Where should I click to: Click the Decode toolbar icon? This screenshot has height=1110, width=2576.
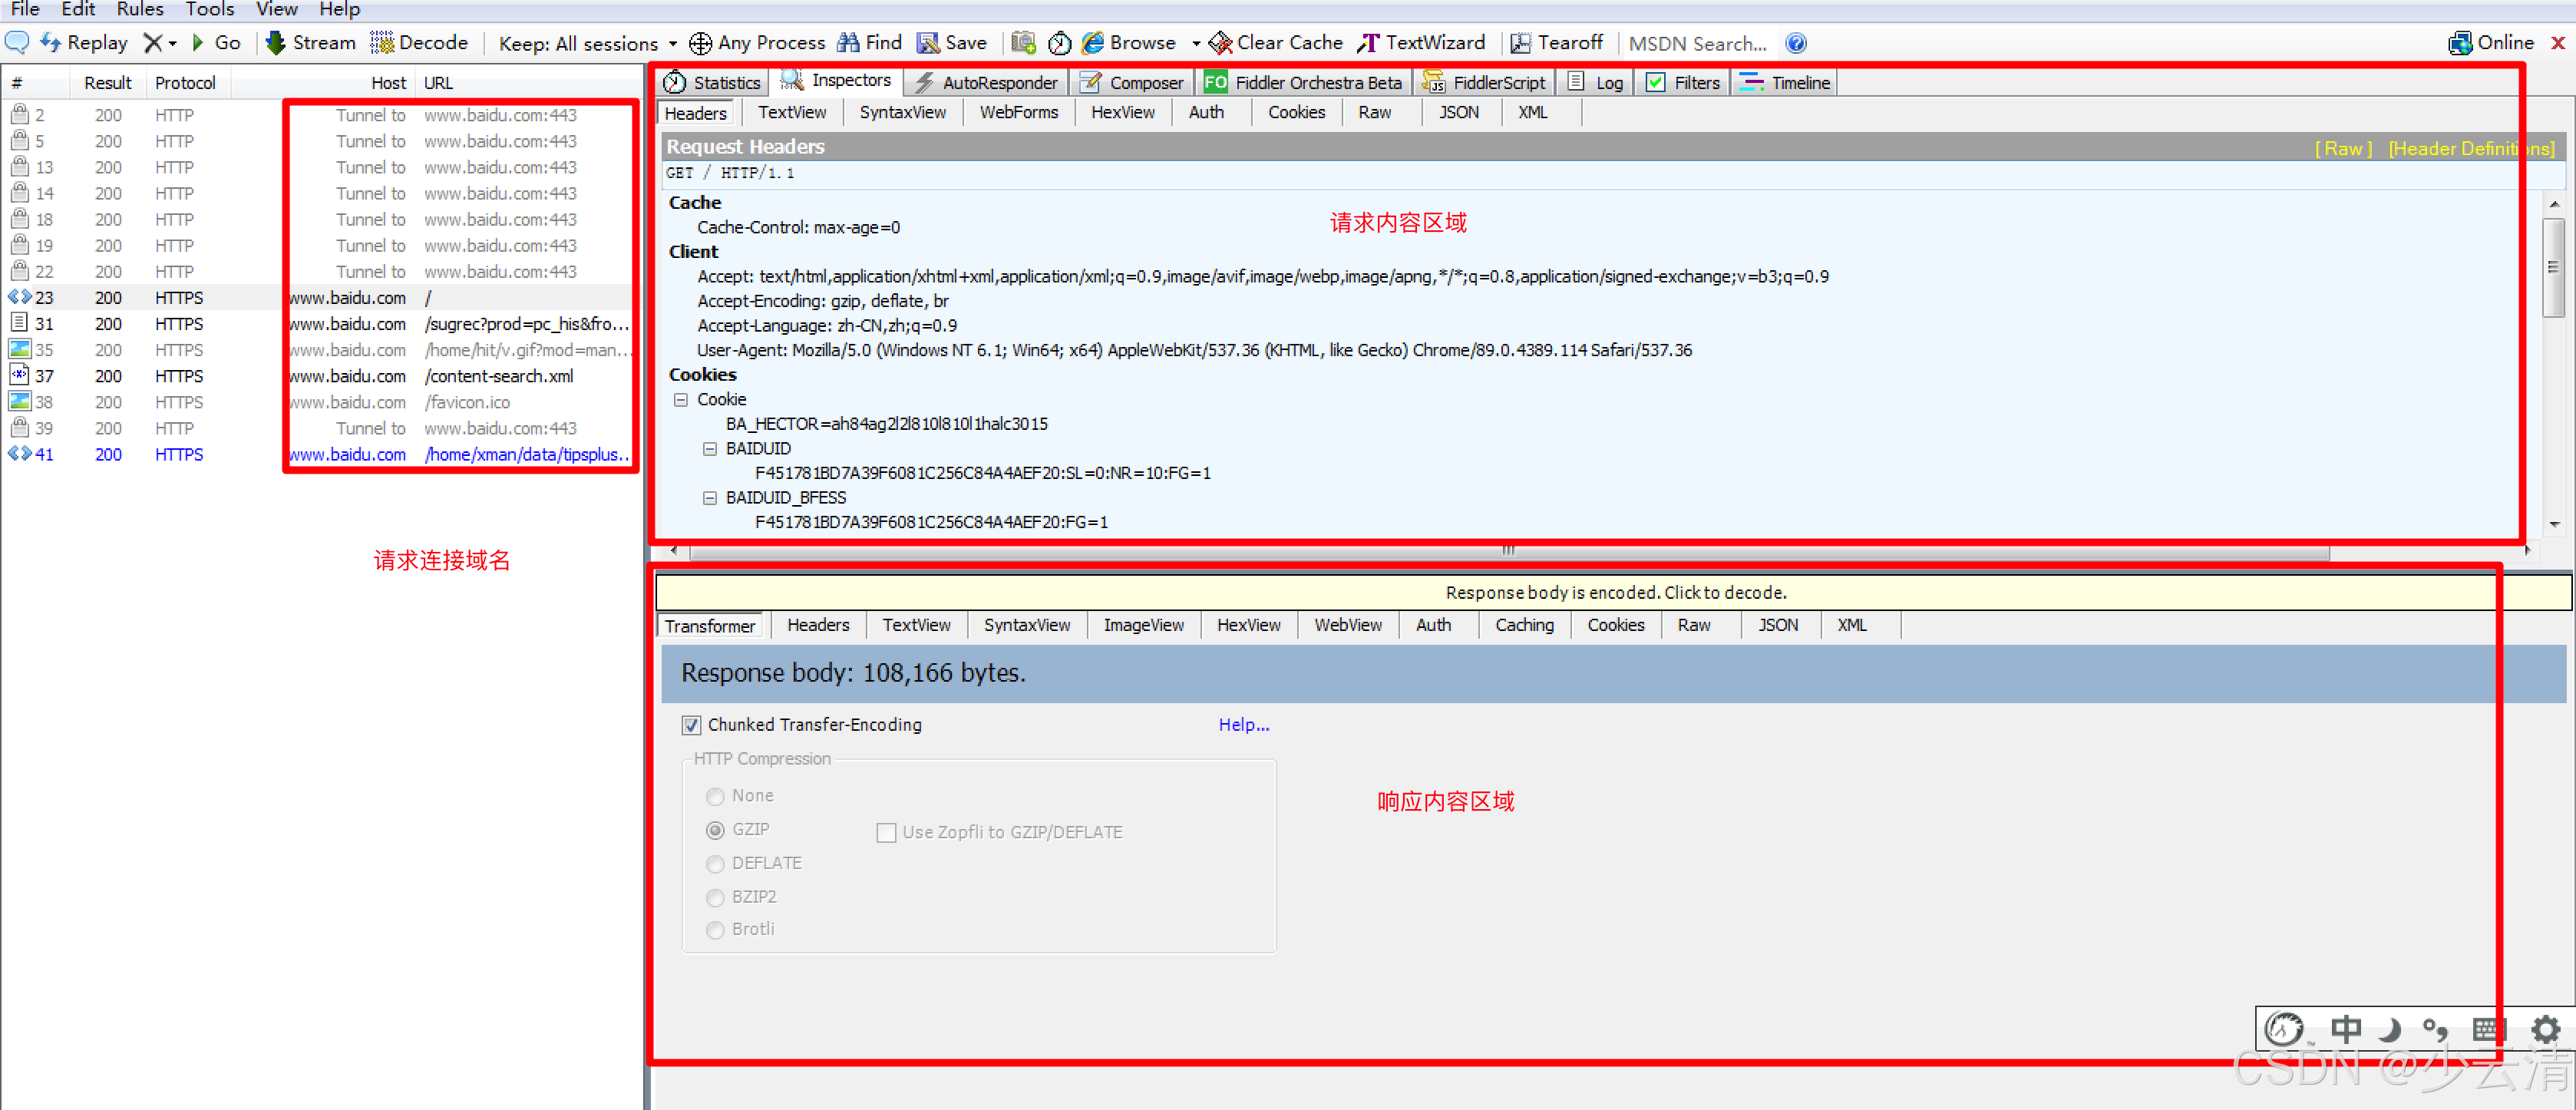pyautogui.click(x=382, y=43)
